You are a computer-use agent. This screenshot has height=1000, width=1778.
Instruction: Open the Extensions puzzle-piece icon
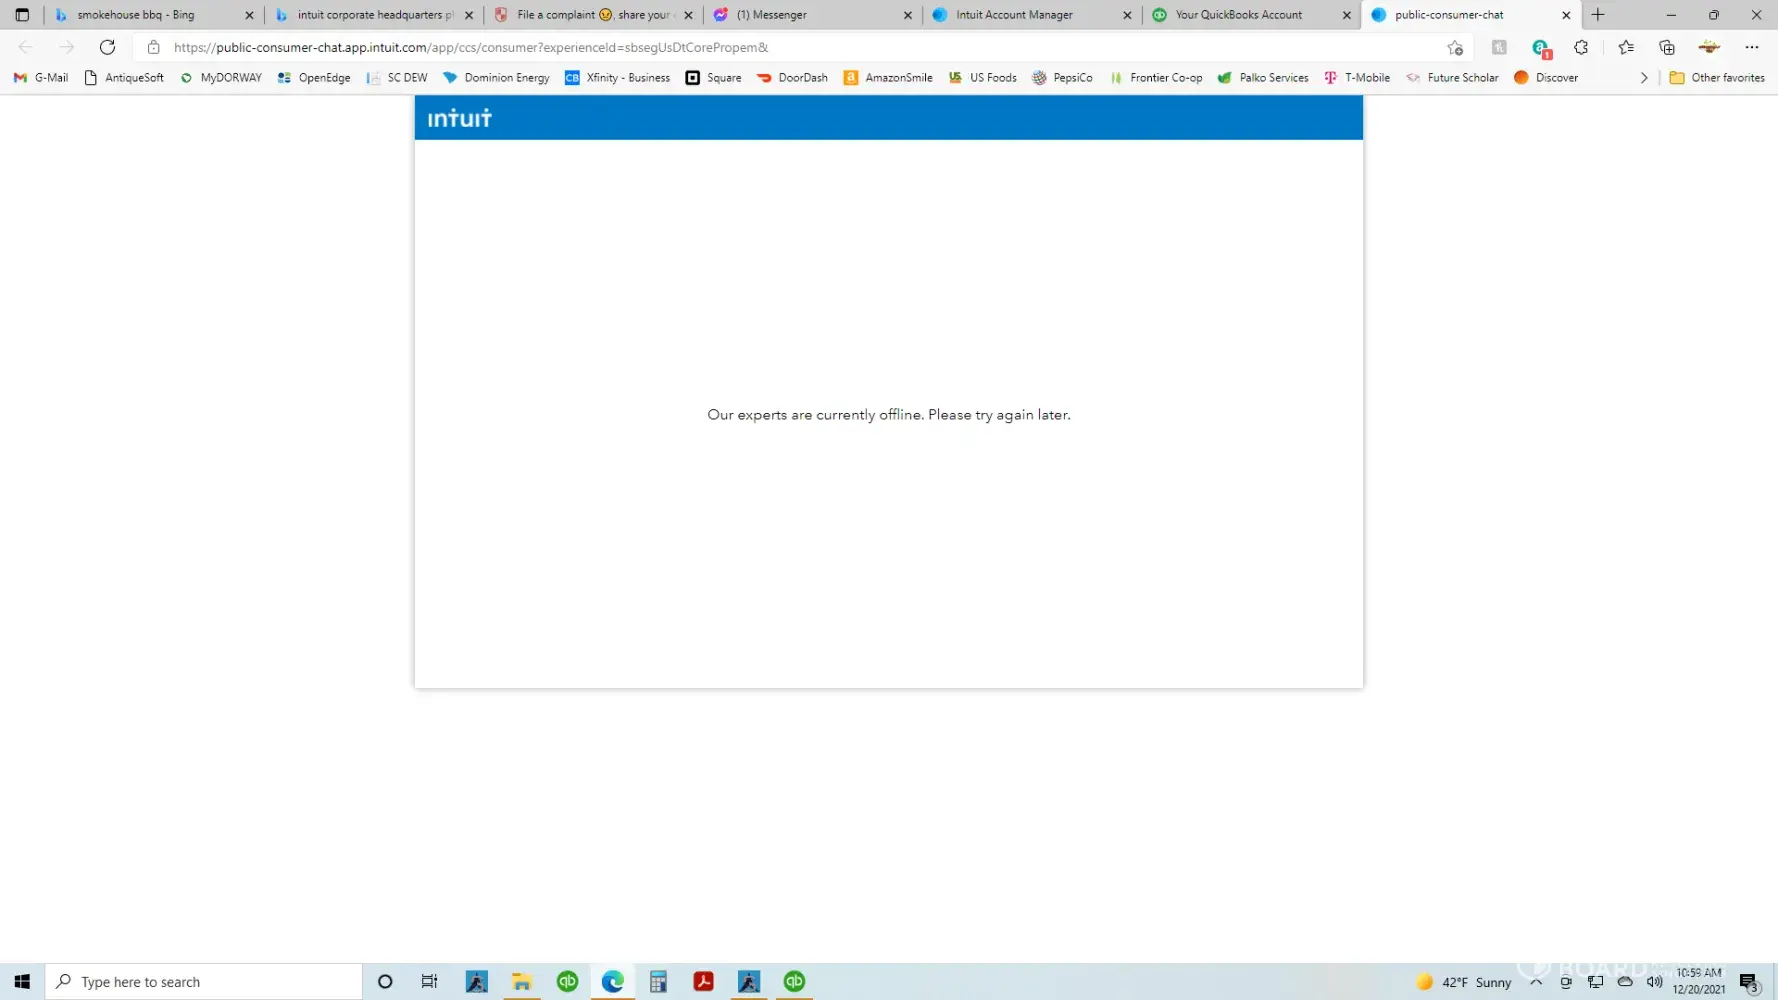pyautogui.click(x=1581, y=47)
